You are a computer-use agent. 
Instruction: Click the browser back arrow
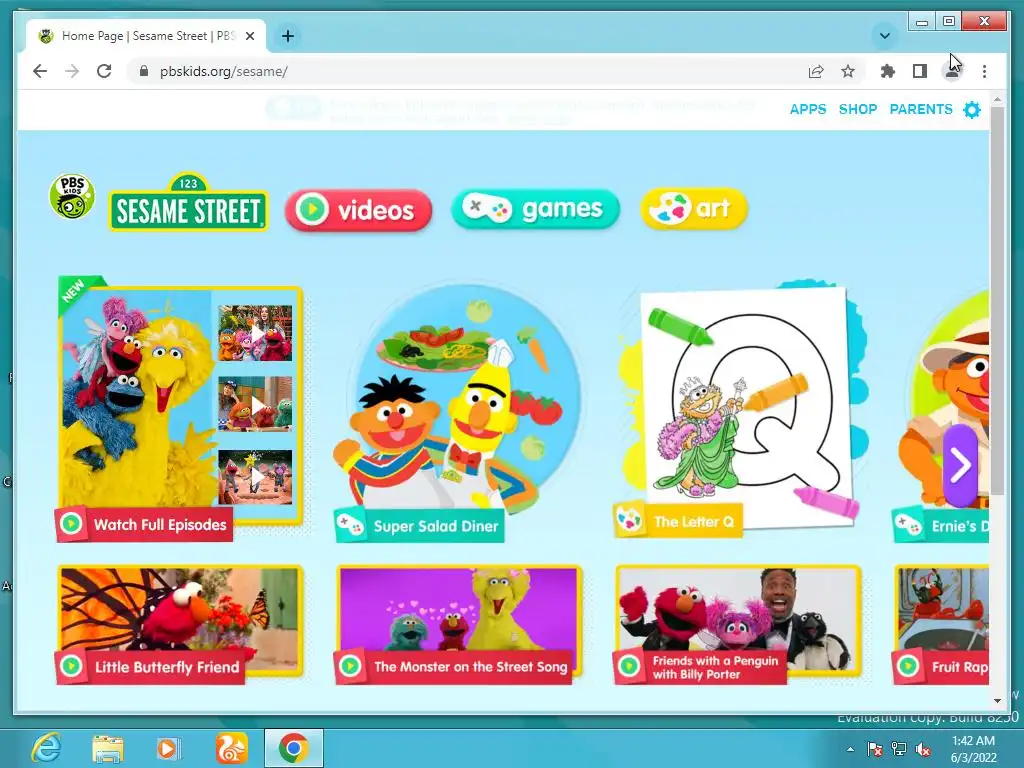point(40,71)
